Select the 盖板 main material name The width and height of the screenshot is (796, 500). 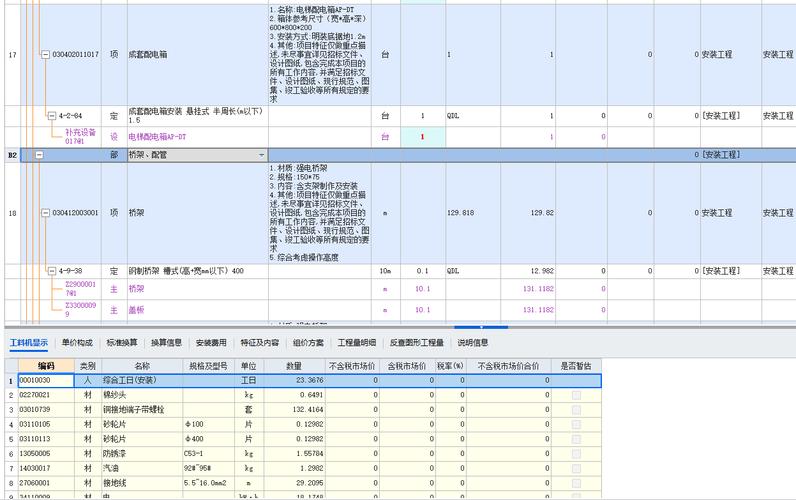tap(136, 310)
